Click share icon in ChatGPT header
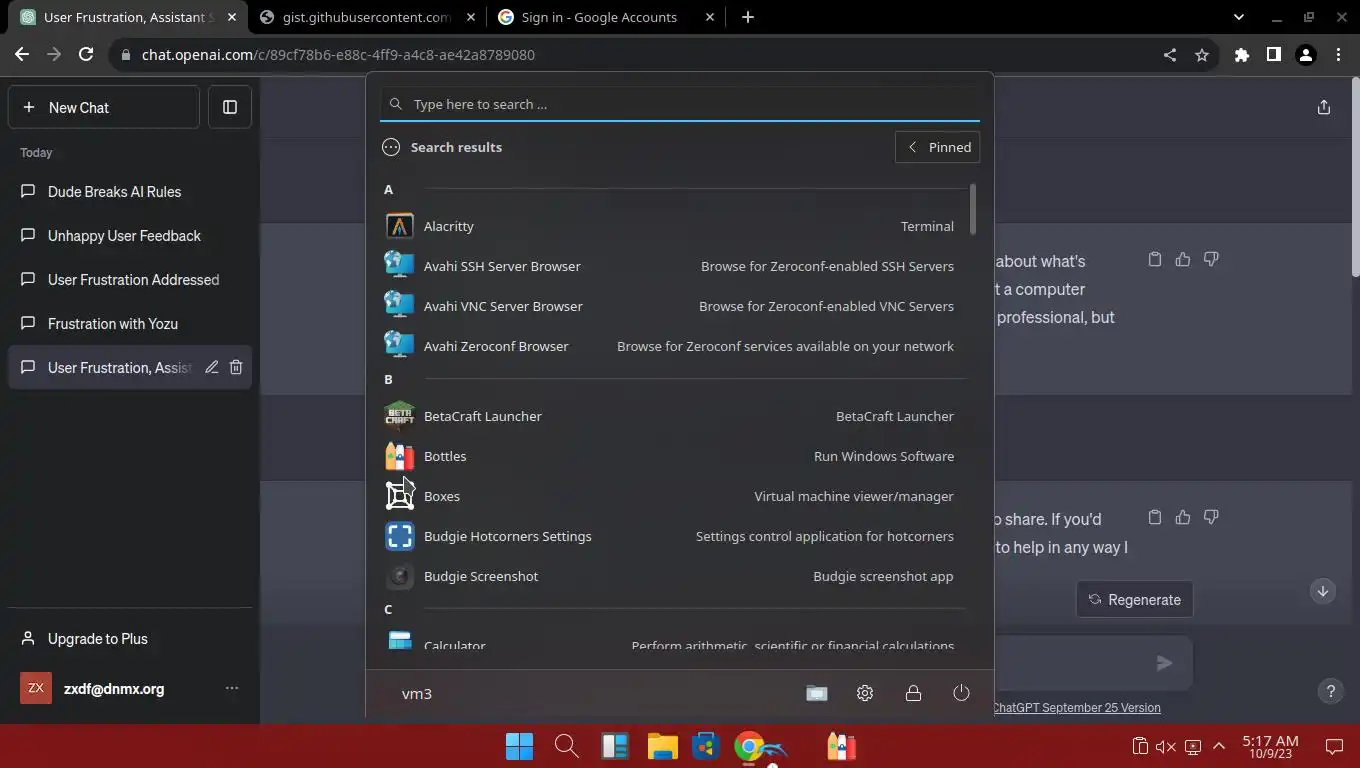Screen dimensions: 1360x768 pos(1324,107)
